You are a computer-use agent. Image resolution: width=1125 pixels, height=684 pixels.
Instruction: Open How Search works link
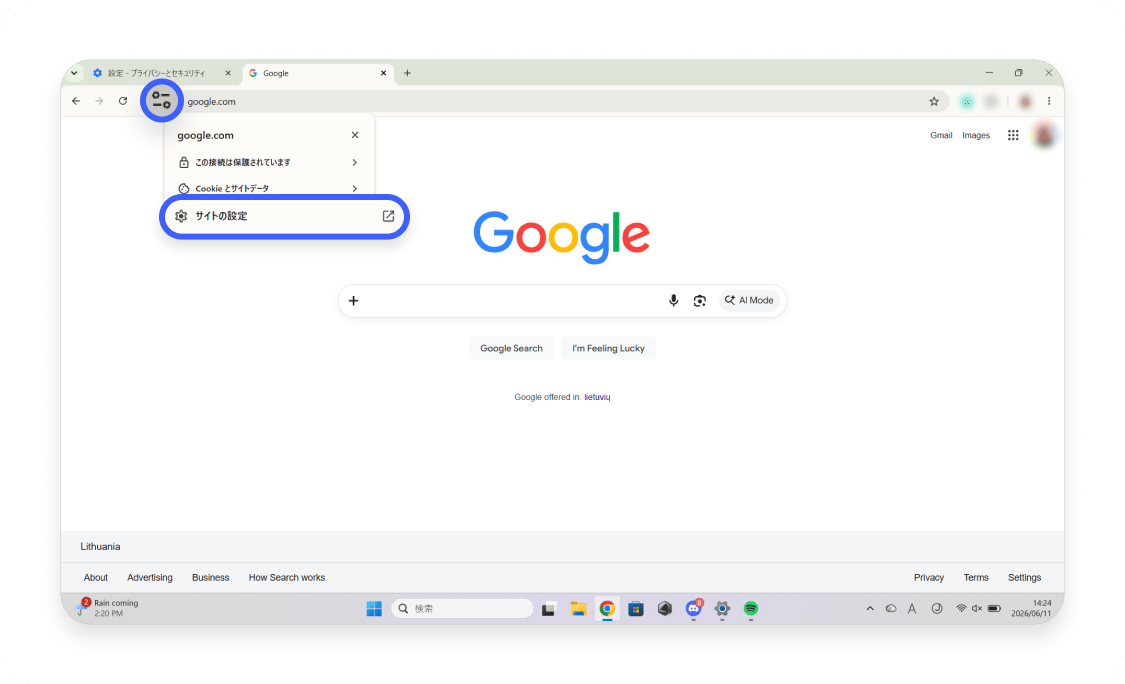tap(287, 578)
